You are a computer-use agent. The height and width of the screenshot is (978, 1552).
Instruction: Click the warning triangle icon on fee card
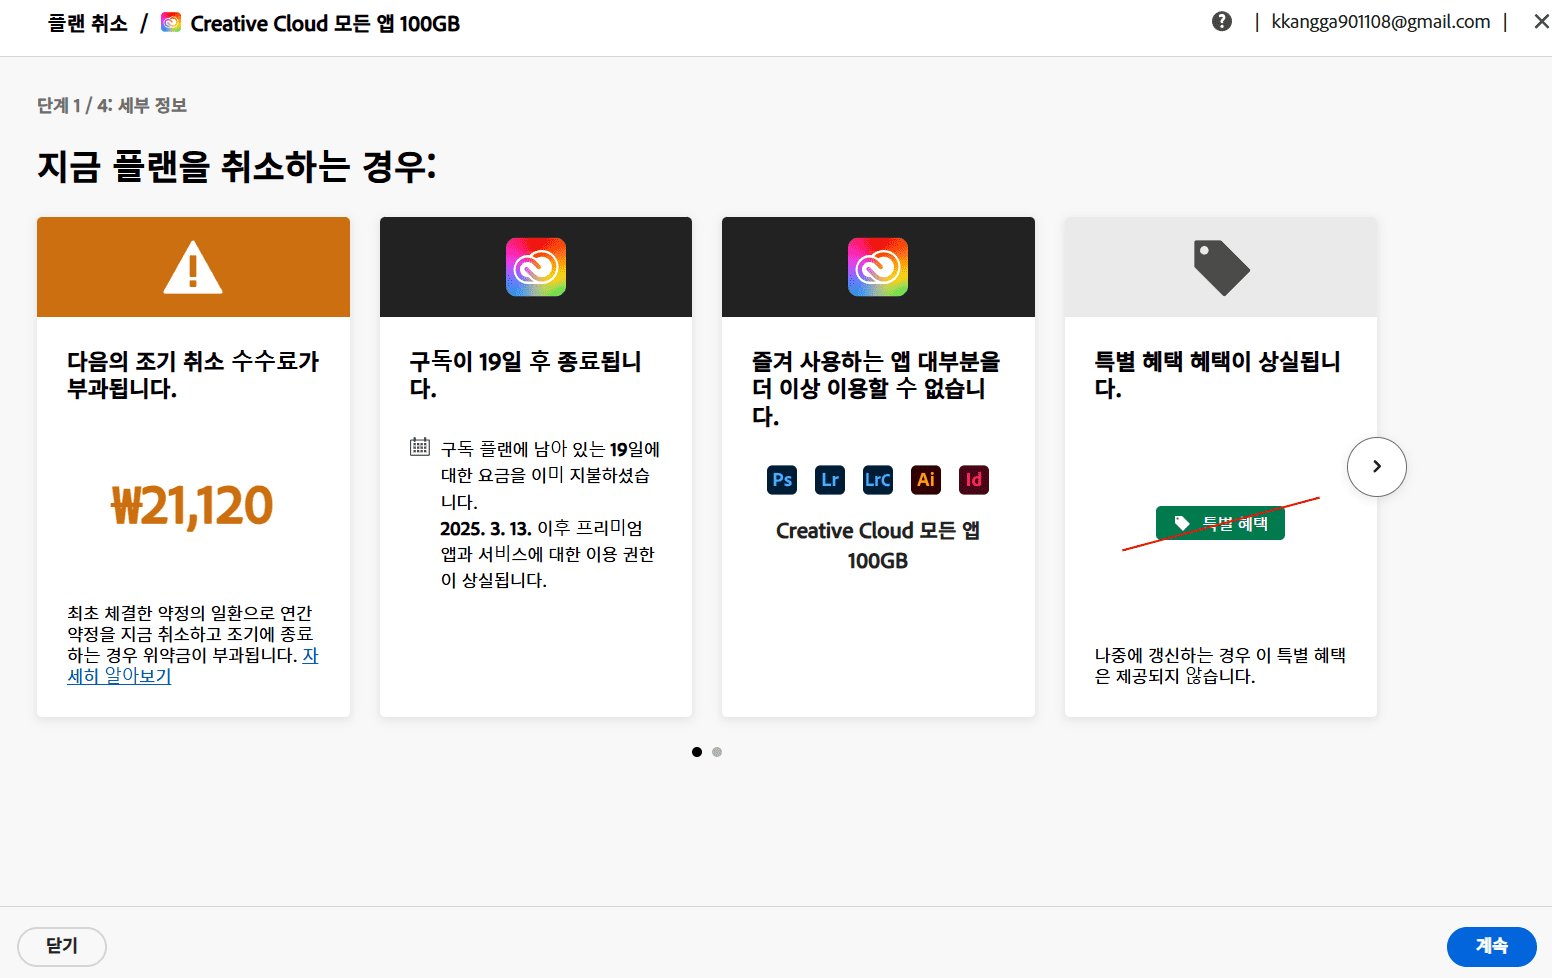click(x=193, y=267)
